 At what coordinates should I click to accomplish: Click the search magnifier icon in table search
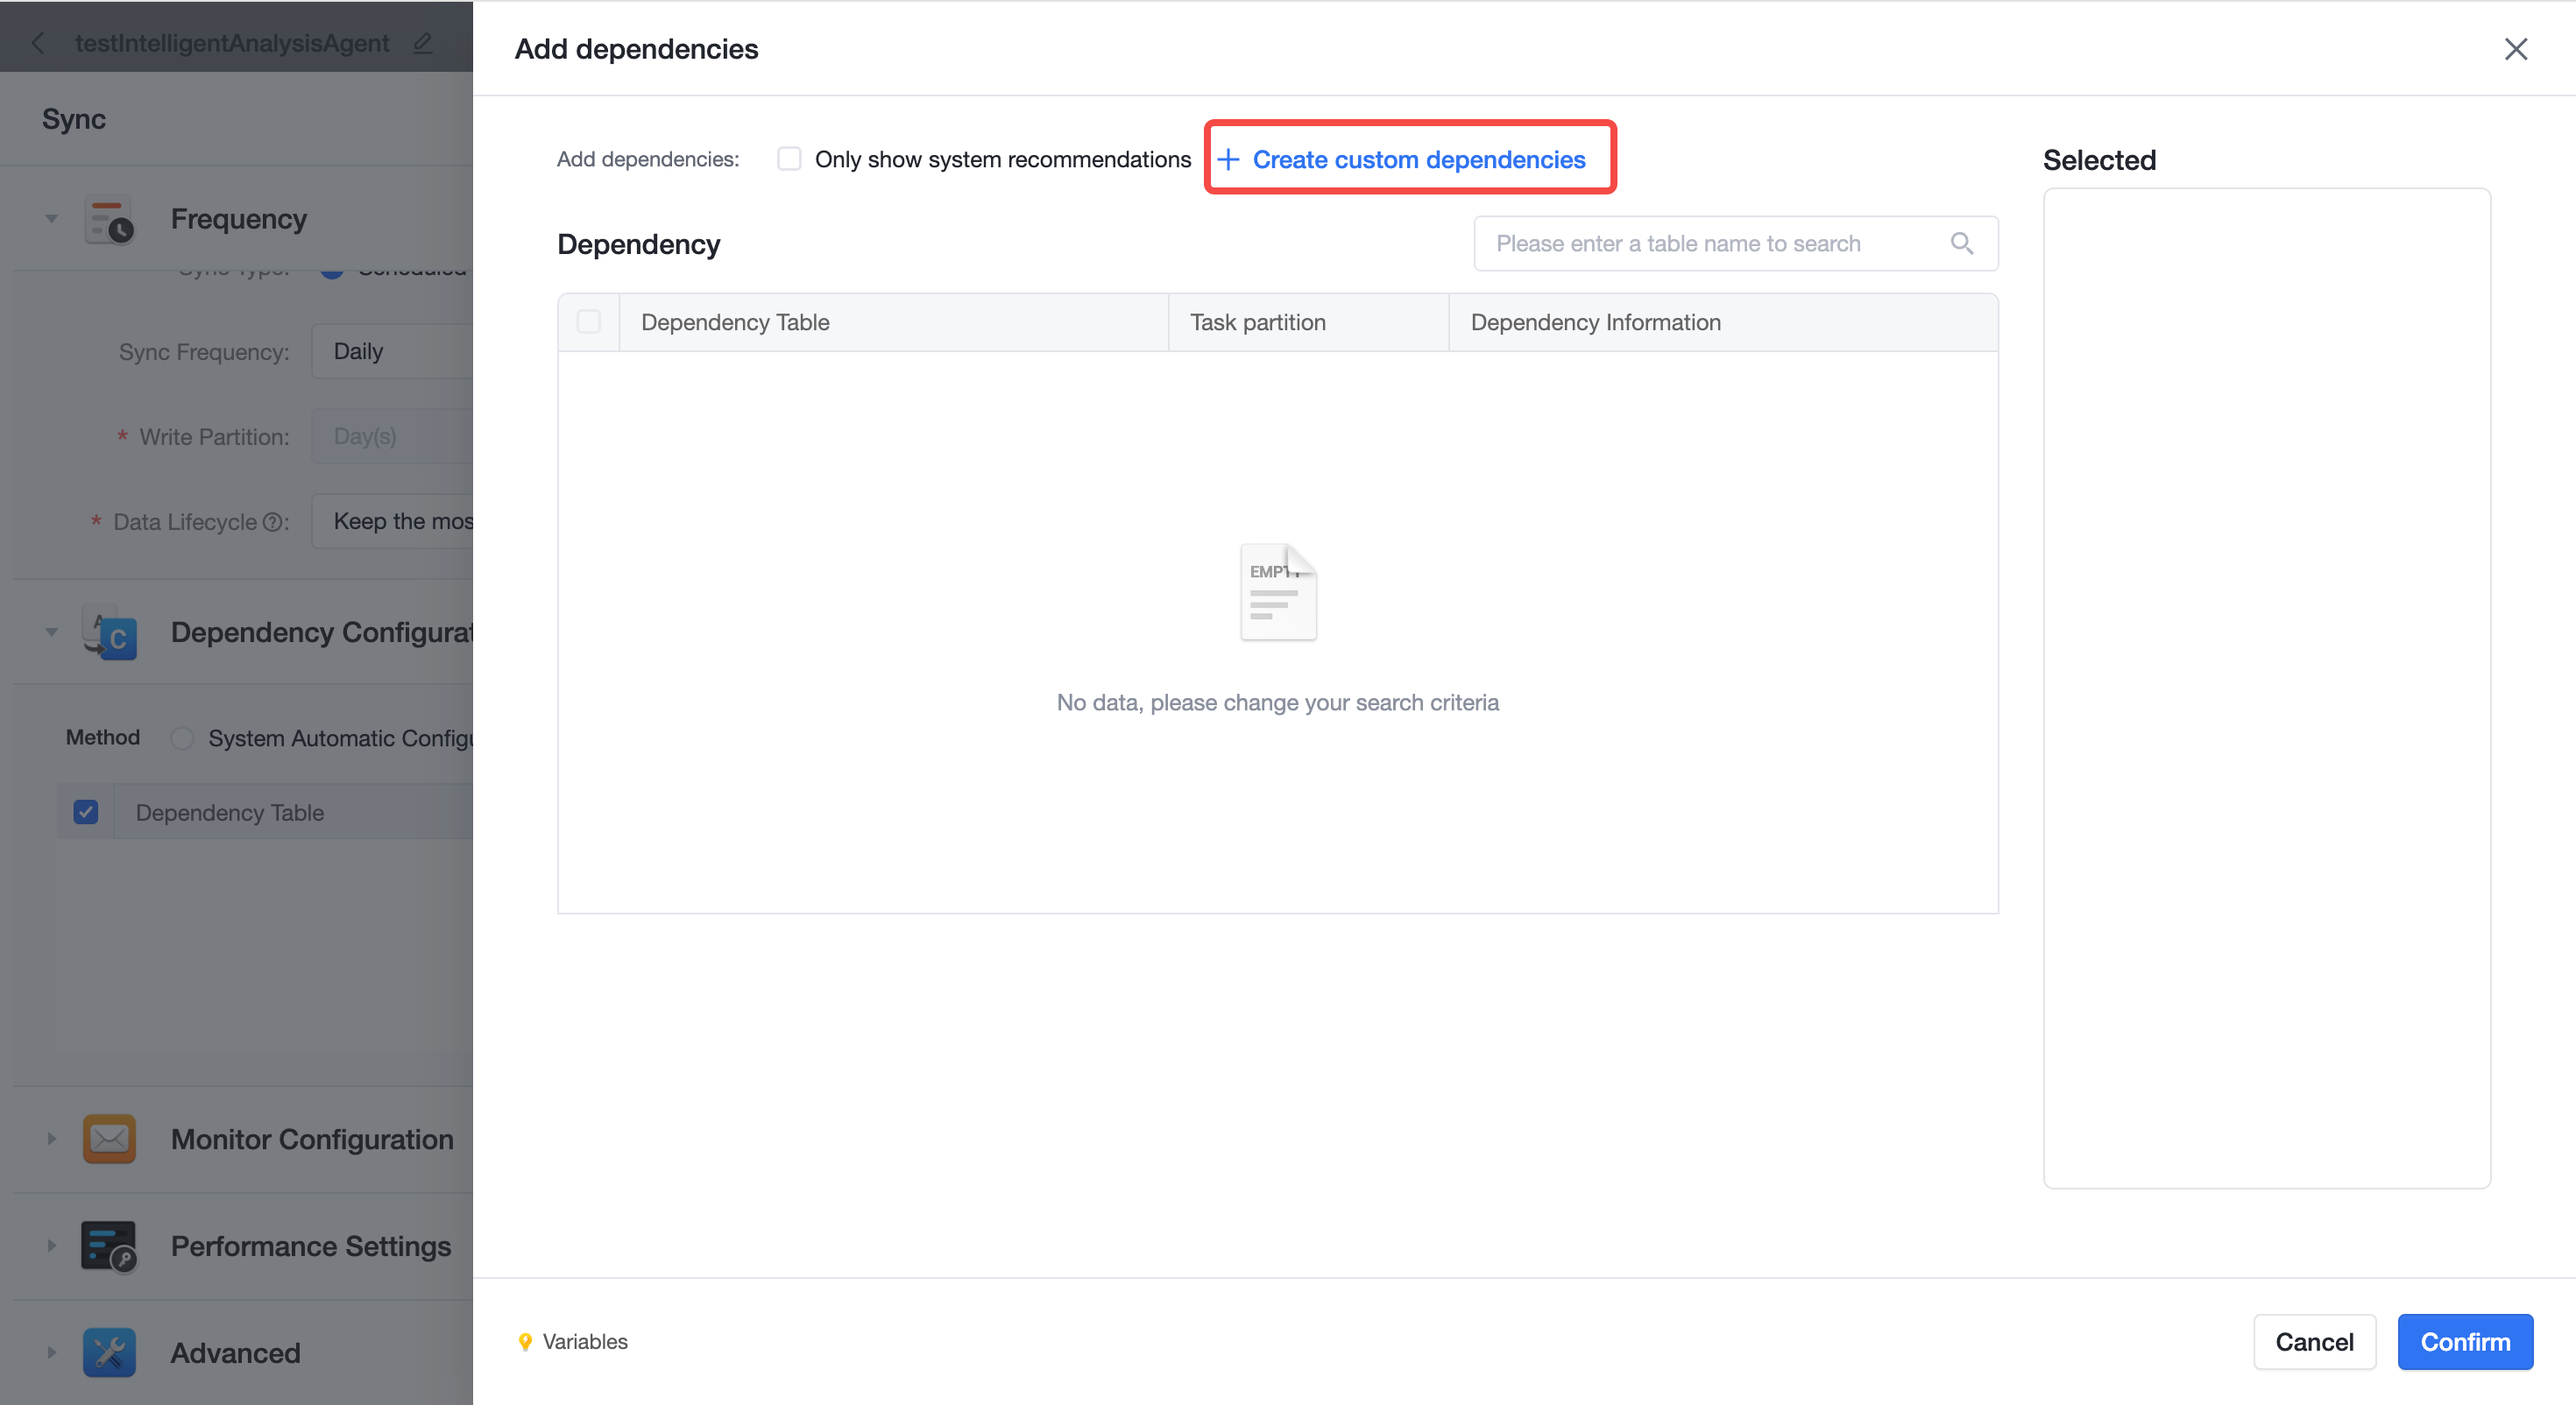[1961, 243]
